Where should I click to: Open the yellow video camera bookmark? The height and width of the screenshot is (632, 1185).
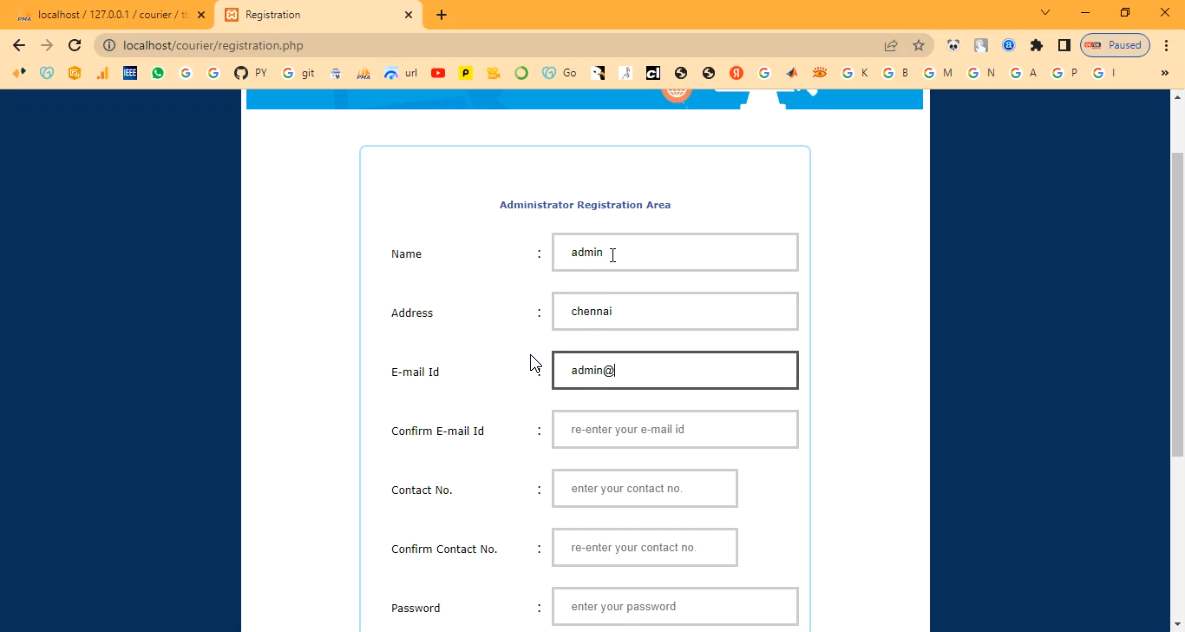[493, 73]
